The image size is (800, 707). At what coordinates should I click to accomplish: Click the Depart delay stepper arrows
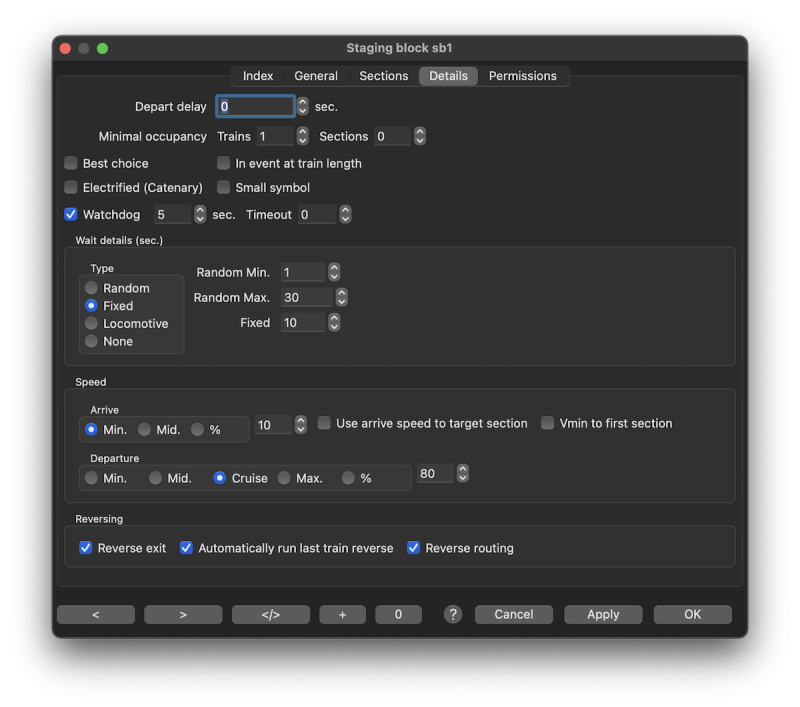coord(303,106)
